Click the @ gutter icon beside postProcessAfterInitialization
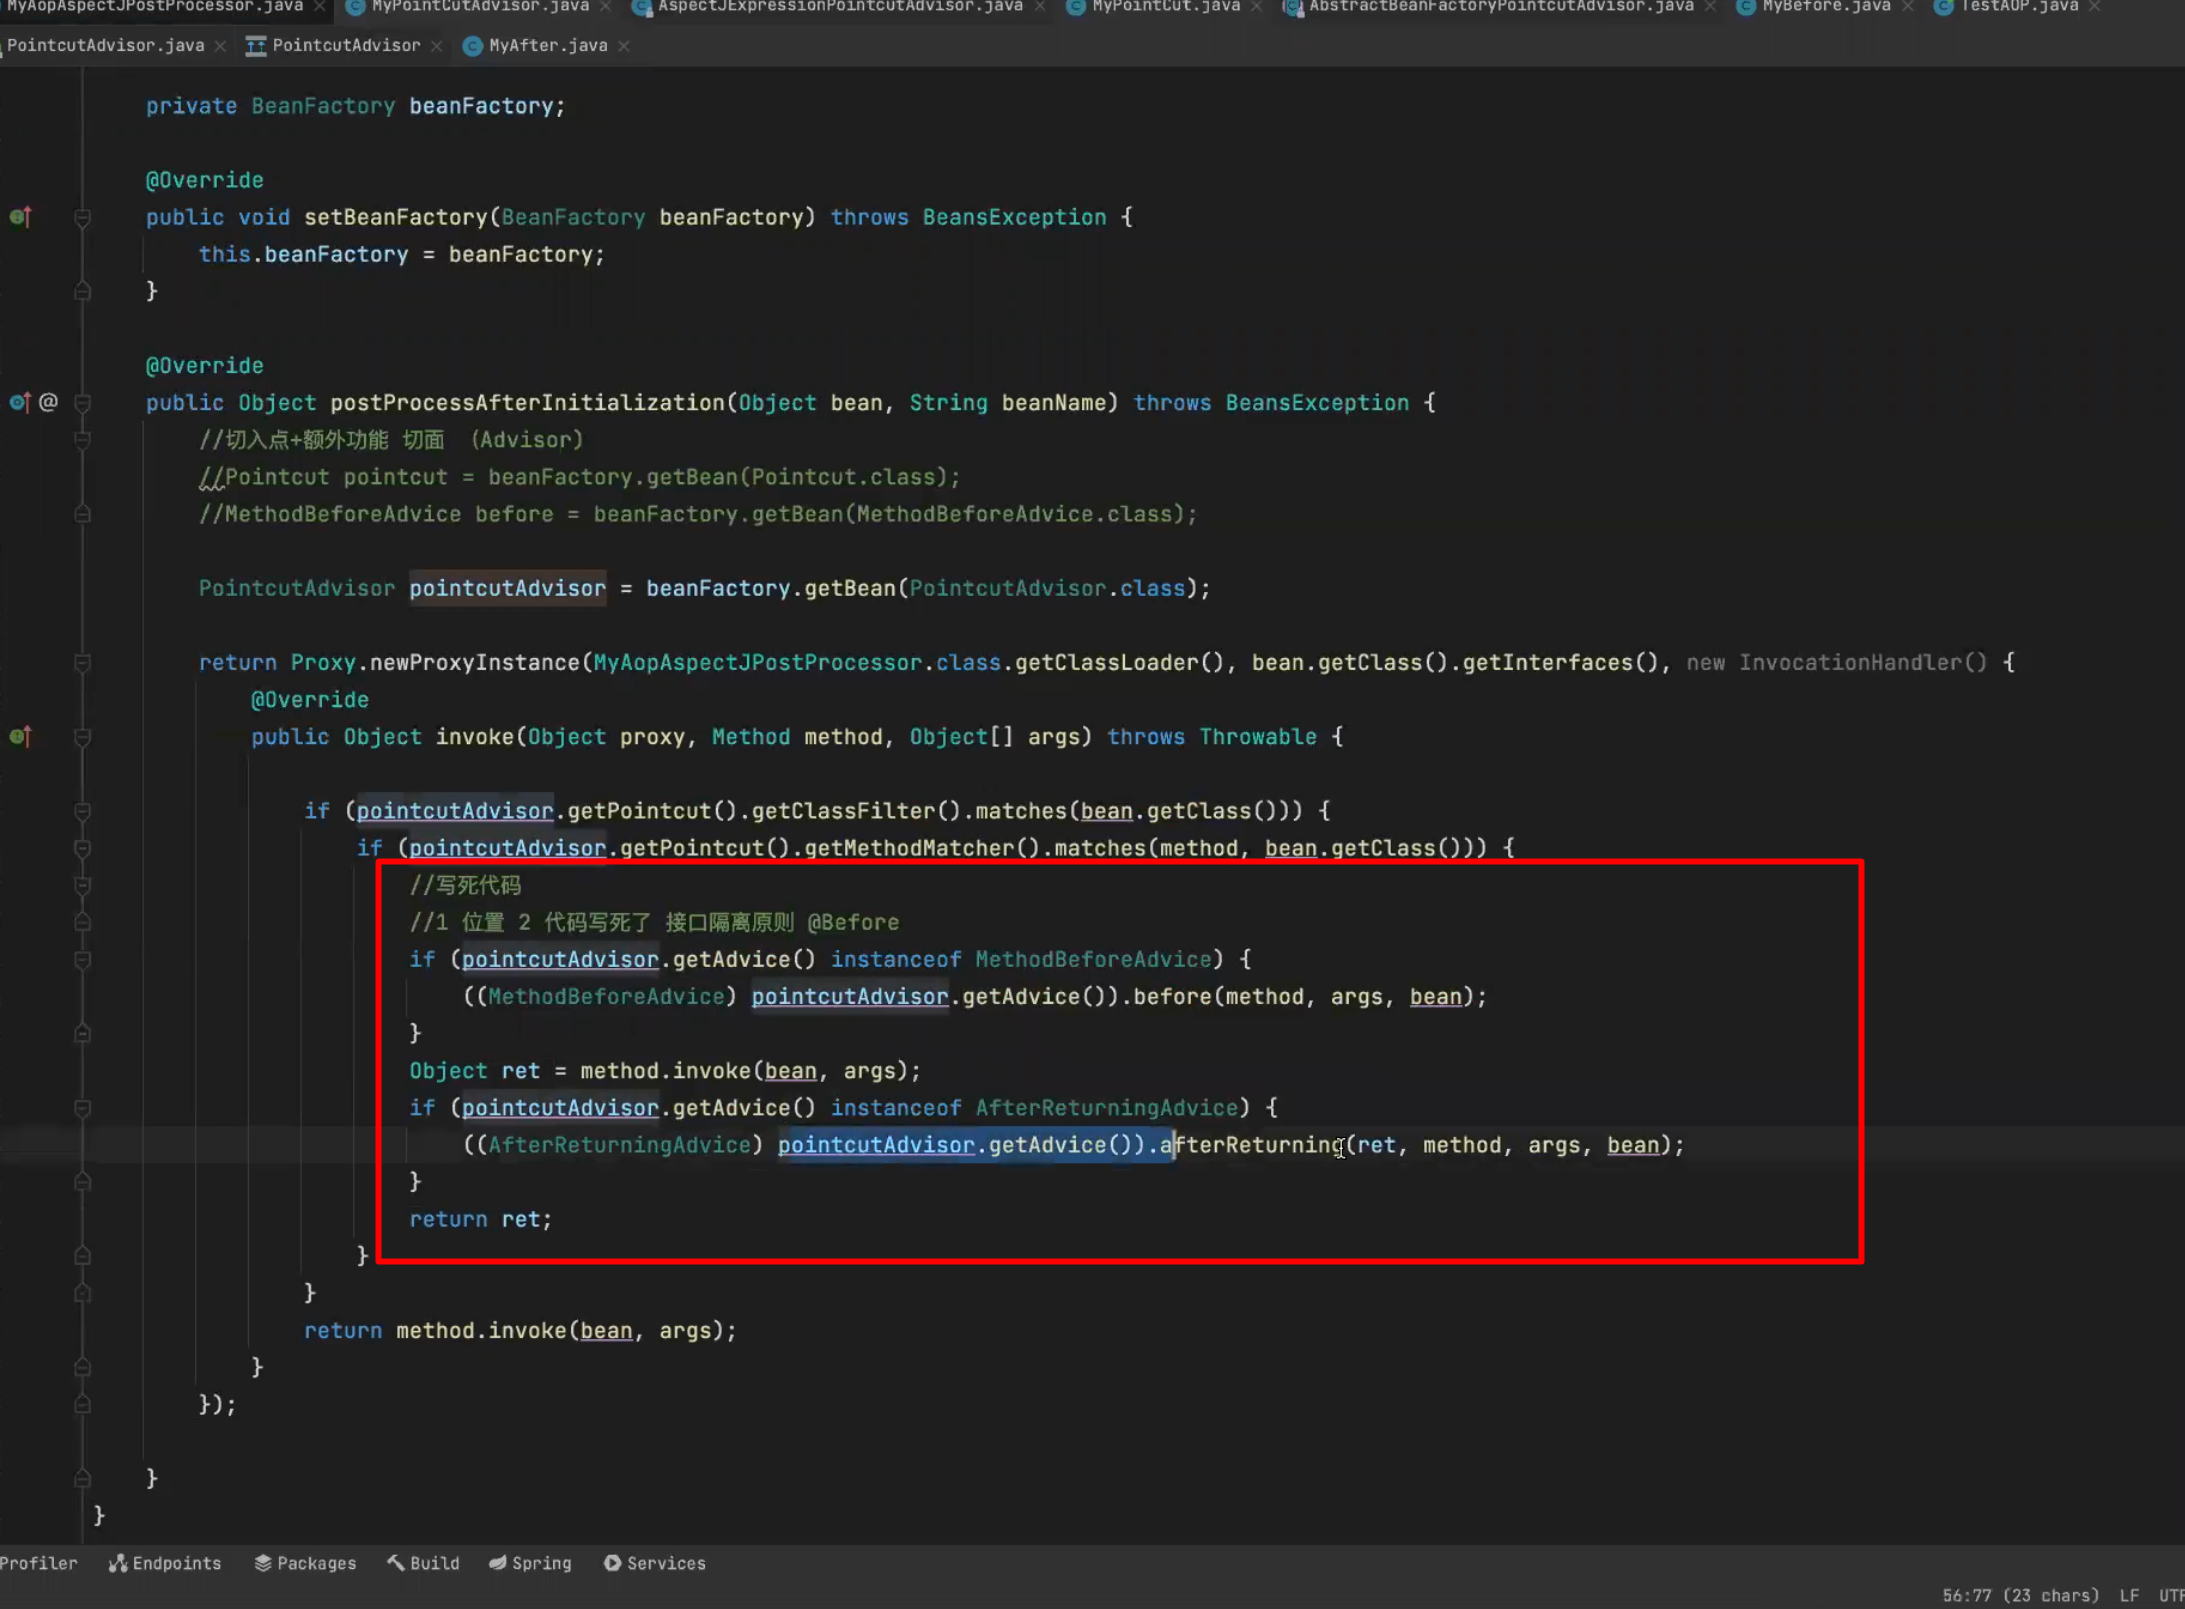This screenshot has width=2185, height=1609. coord(48,402)
